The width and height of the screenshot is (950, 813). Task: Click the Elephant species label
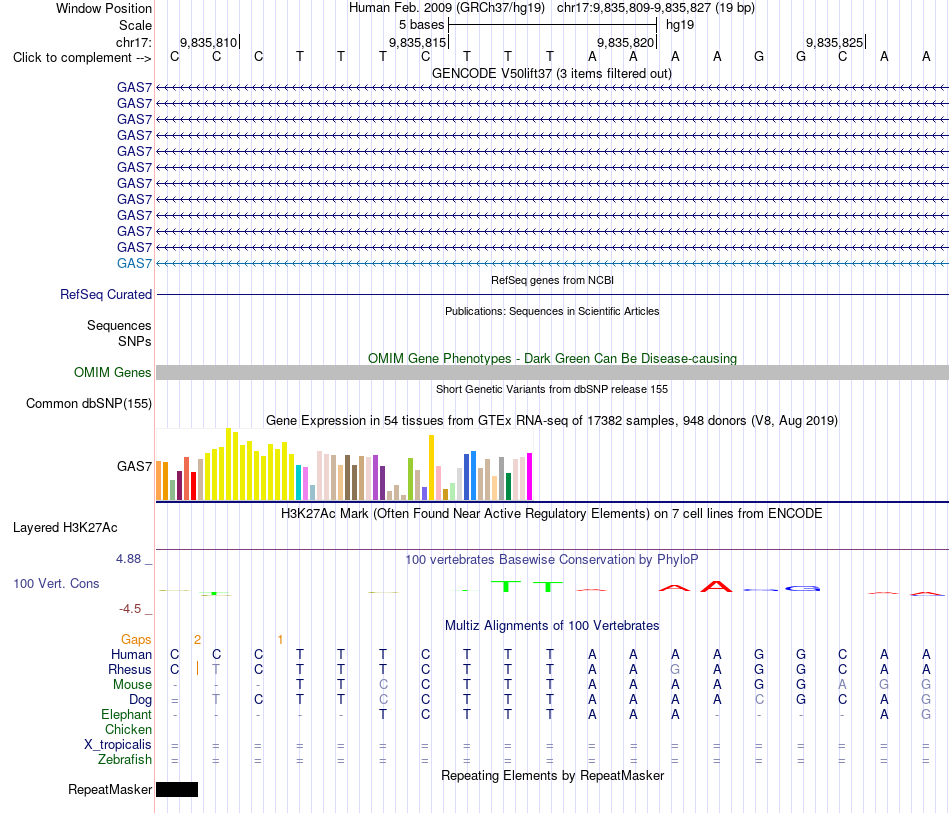[126, 715]
